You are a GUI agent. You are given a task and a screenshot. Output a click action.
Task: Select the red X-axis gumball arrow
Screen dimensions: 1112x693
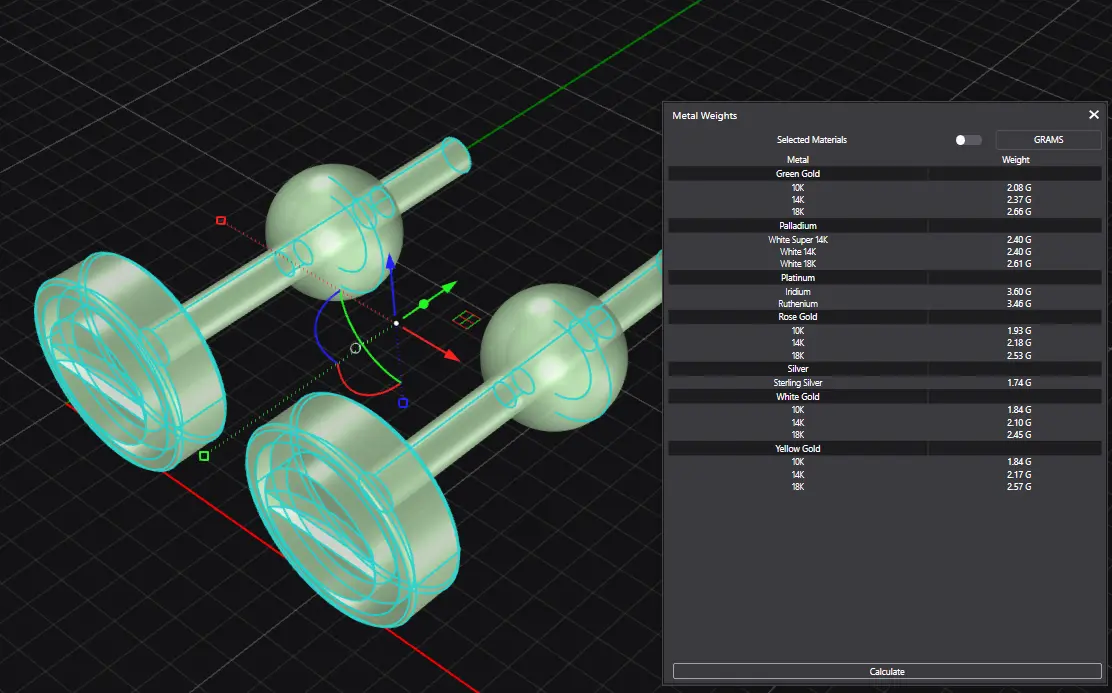pyautogui.click(x=450, y=355)
